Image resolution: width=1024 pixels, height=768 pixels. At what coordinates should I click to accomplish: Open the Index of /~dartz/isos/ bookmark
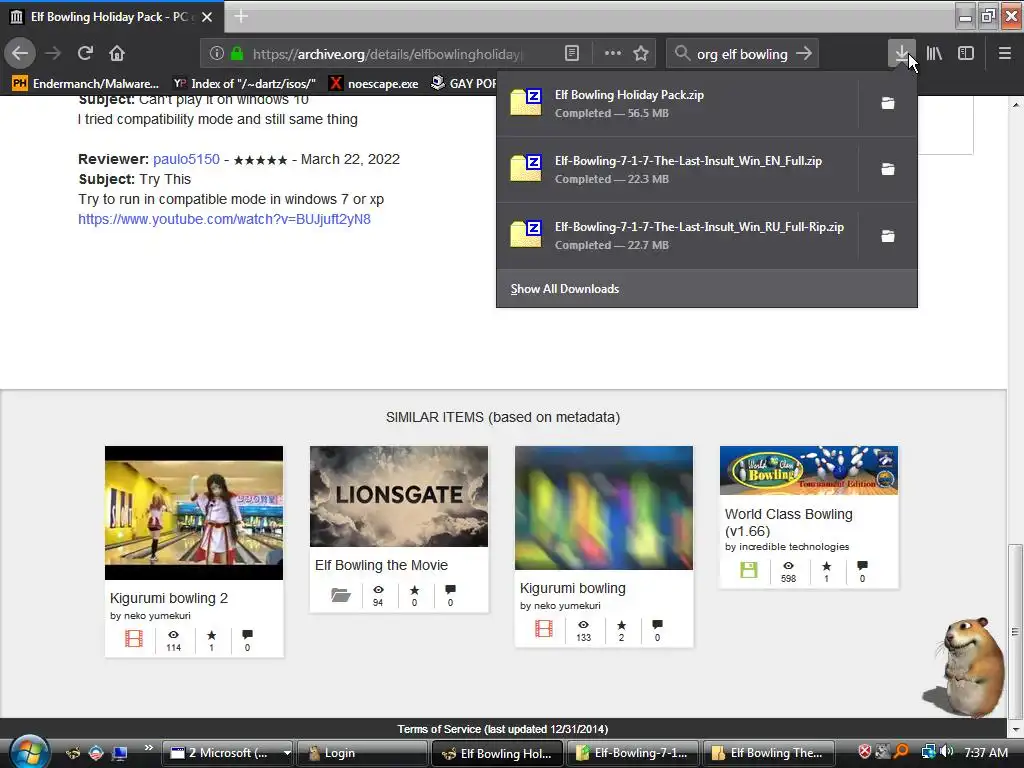coord(245,84)
